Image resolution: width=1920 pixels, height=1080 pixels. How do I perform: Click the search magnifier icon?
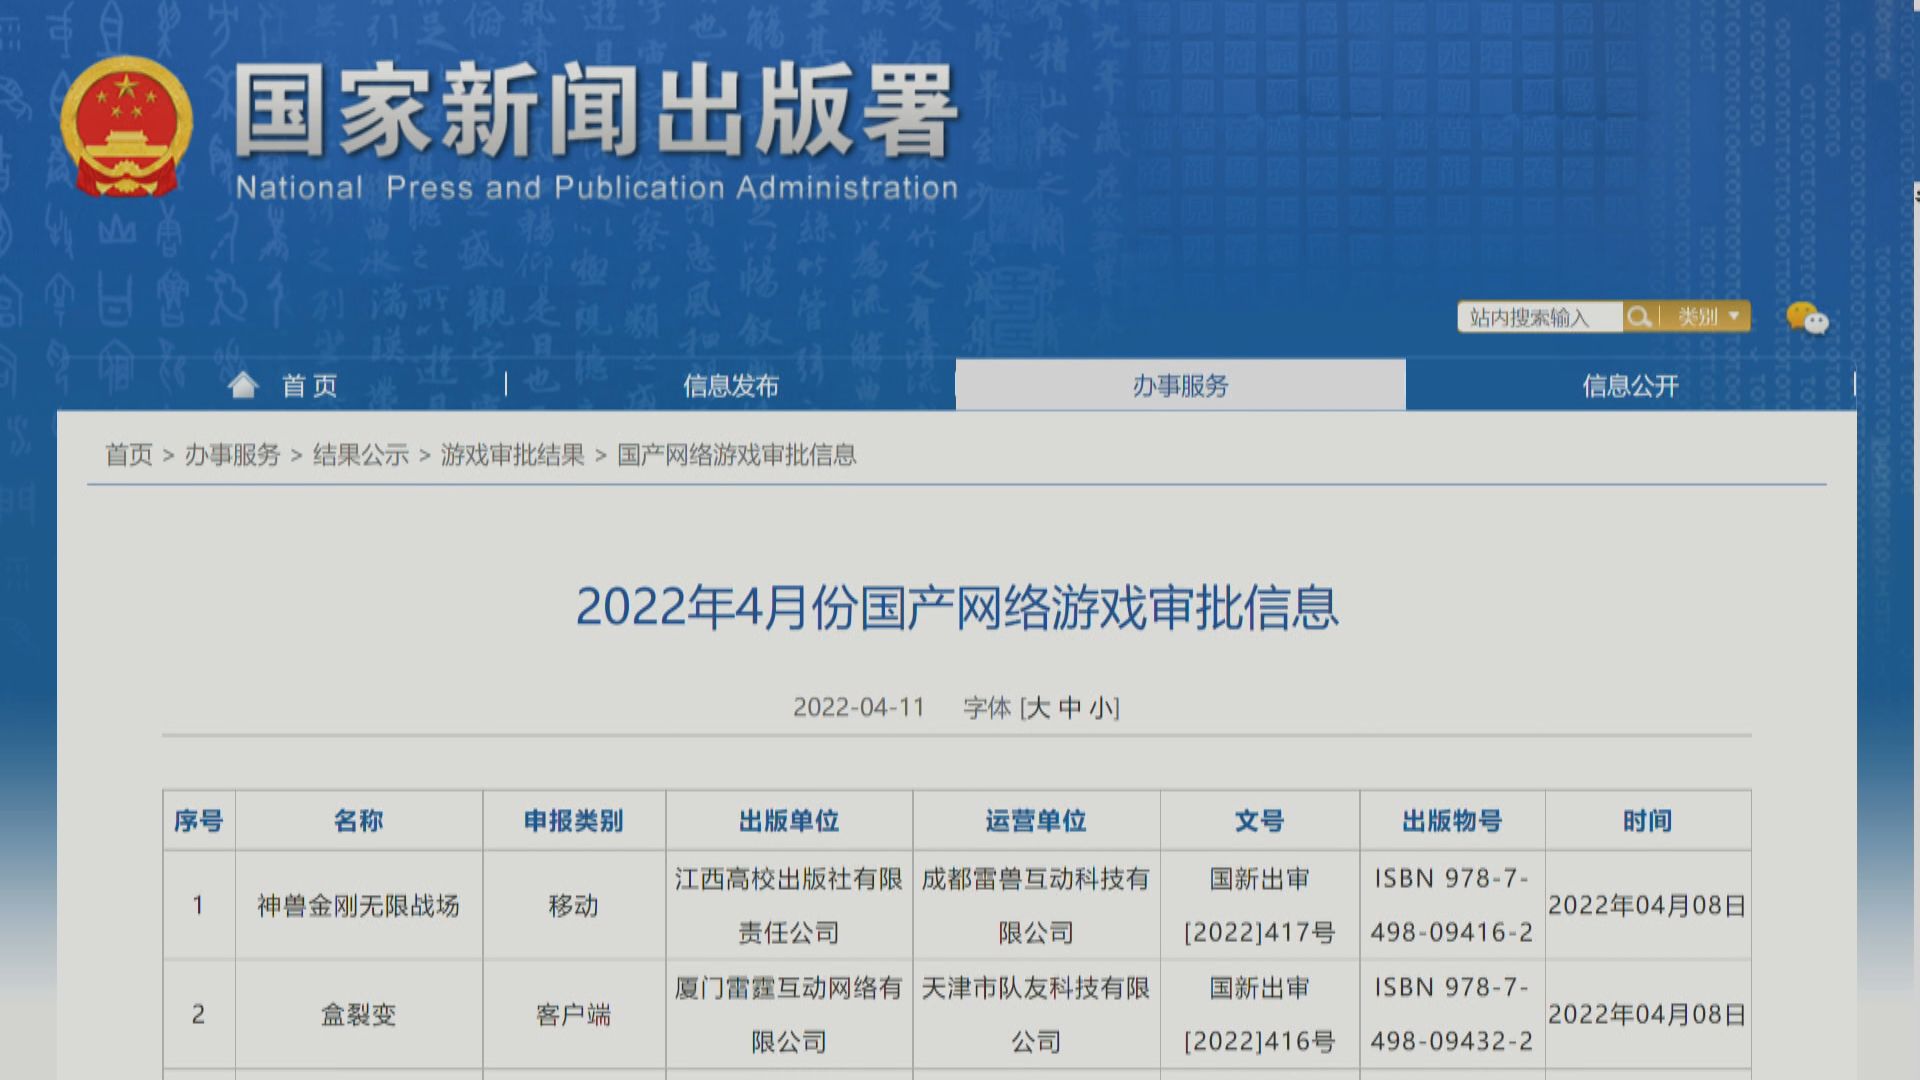pyautogui.click(x=1639, y=317)
